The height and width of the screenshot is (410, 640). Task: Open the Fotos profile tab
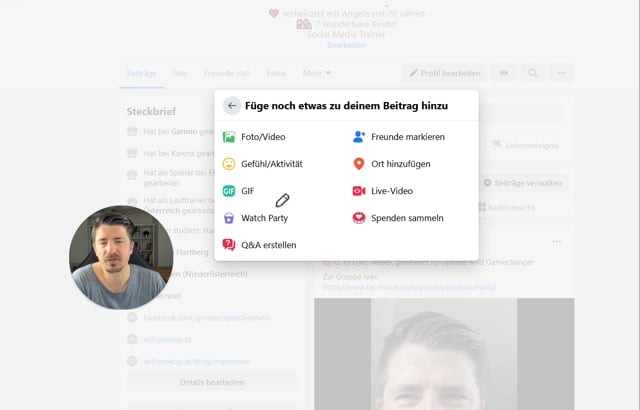[276, 73]
